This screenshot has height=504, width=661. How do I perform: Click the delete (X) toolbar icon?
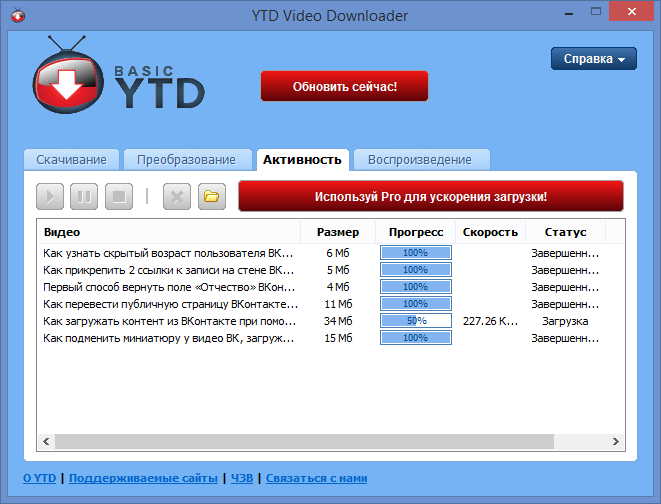tap(177, 196)
